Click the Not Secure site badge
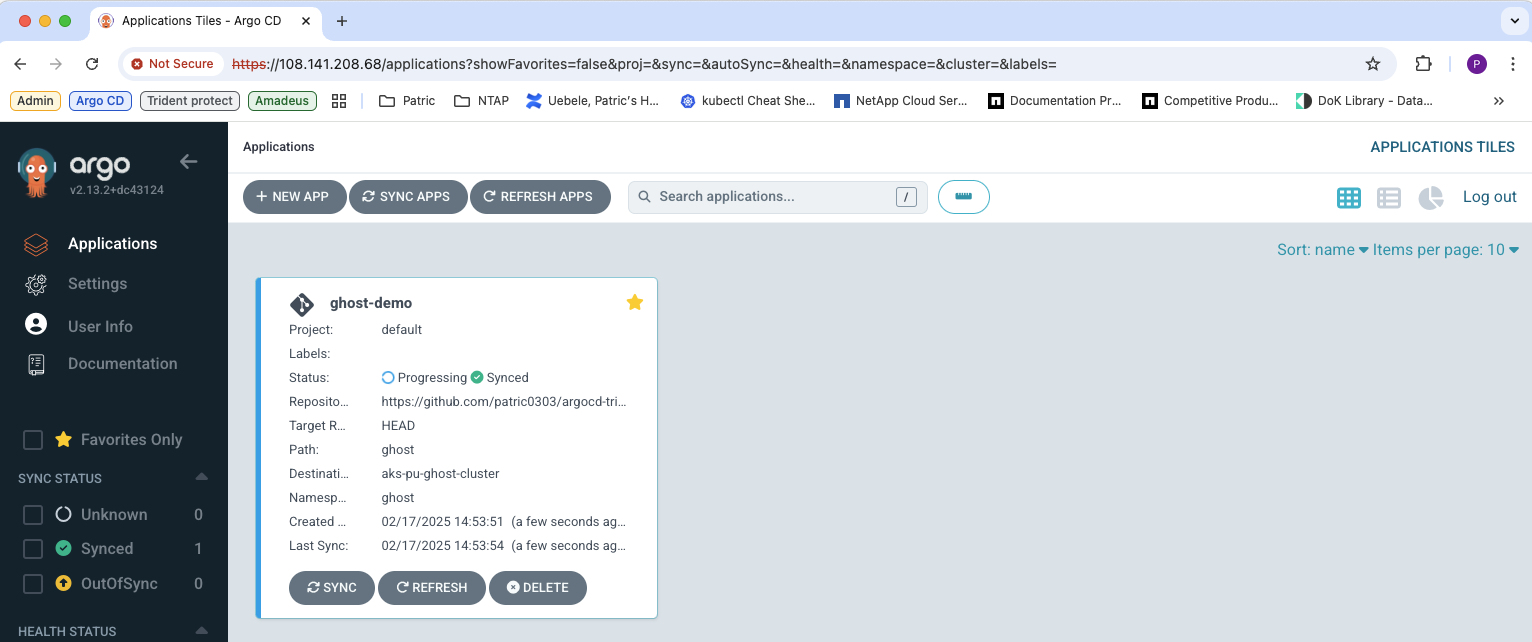 tap(172, 64)
